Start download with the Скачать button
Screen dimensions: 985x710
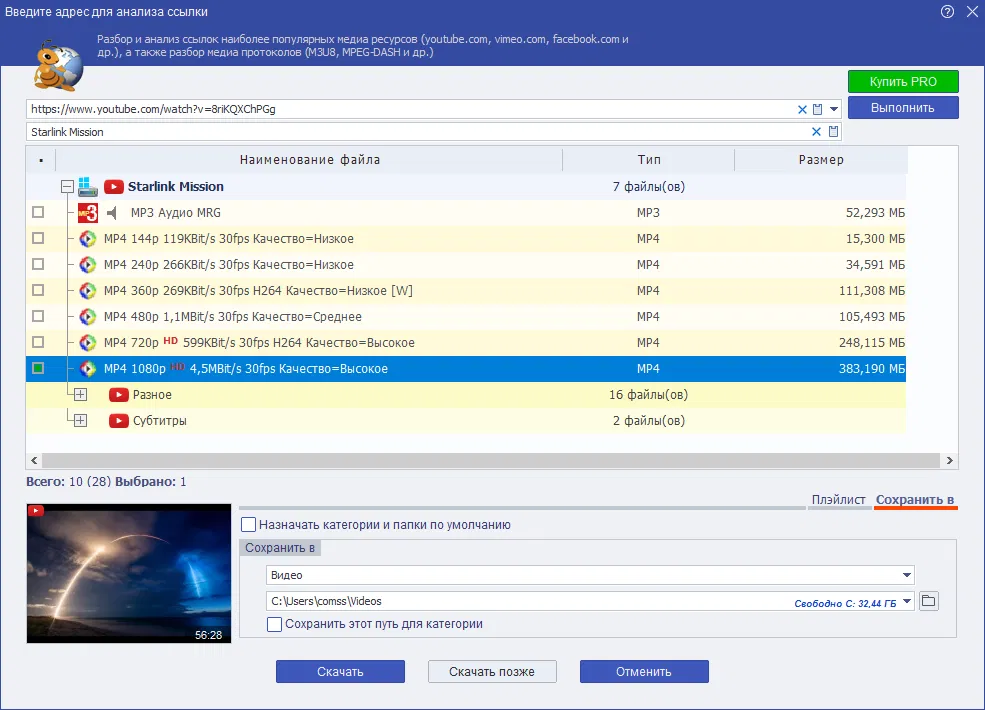(342, 671)
